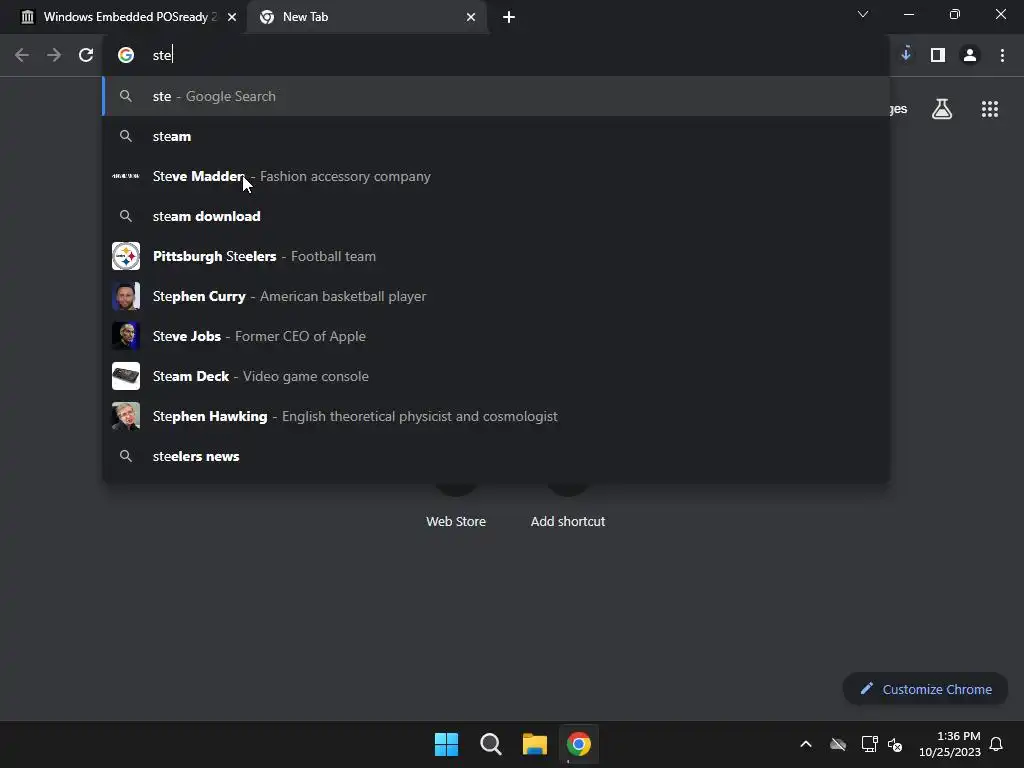
Task: Click the OneDrive cloud tray icon
Action: pos(838,744)
